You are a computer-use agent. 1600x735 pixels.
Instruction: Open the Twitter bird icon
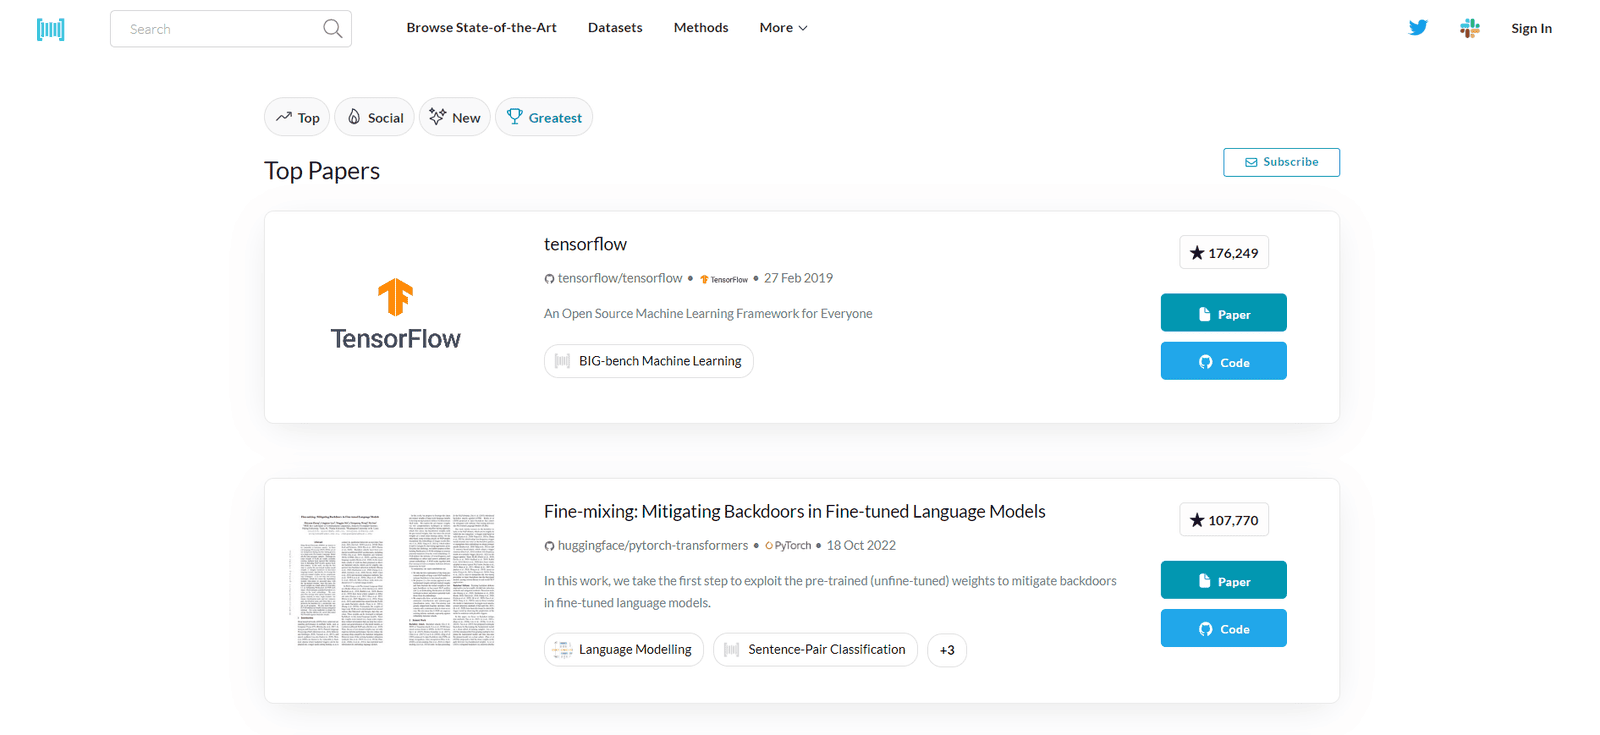pyautogui.click(x=1418, y=28)
